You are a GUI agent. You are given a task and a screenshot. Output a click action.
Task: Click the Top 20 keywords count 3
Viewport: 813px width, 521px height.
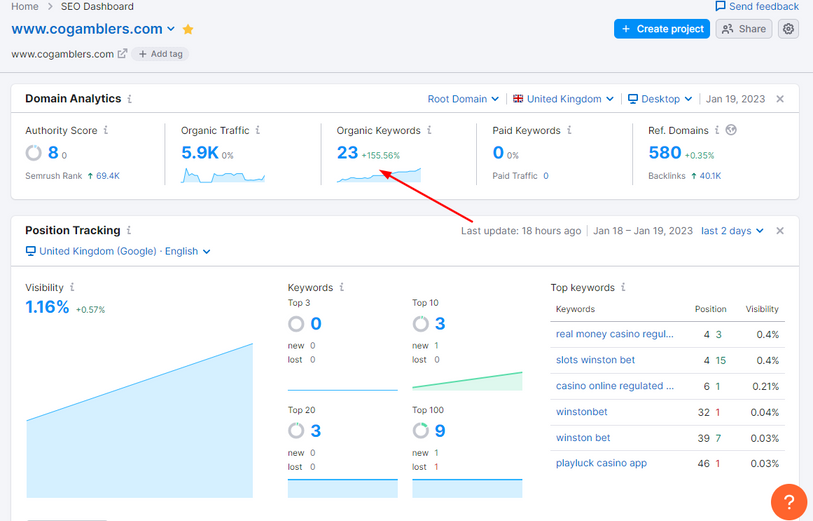(316, 431)
